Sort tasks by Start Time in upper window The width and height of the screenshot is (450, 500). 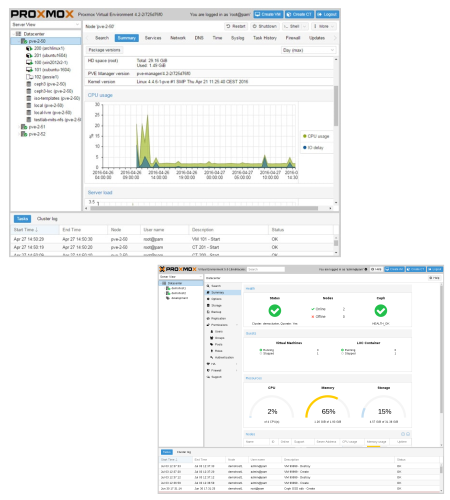[x=35, y=230]
